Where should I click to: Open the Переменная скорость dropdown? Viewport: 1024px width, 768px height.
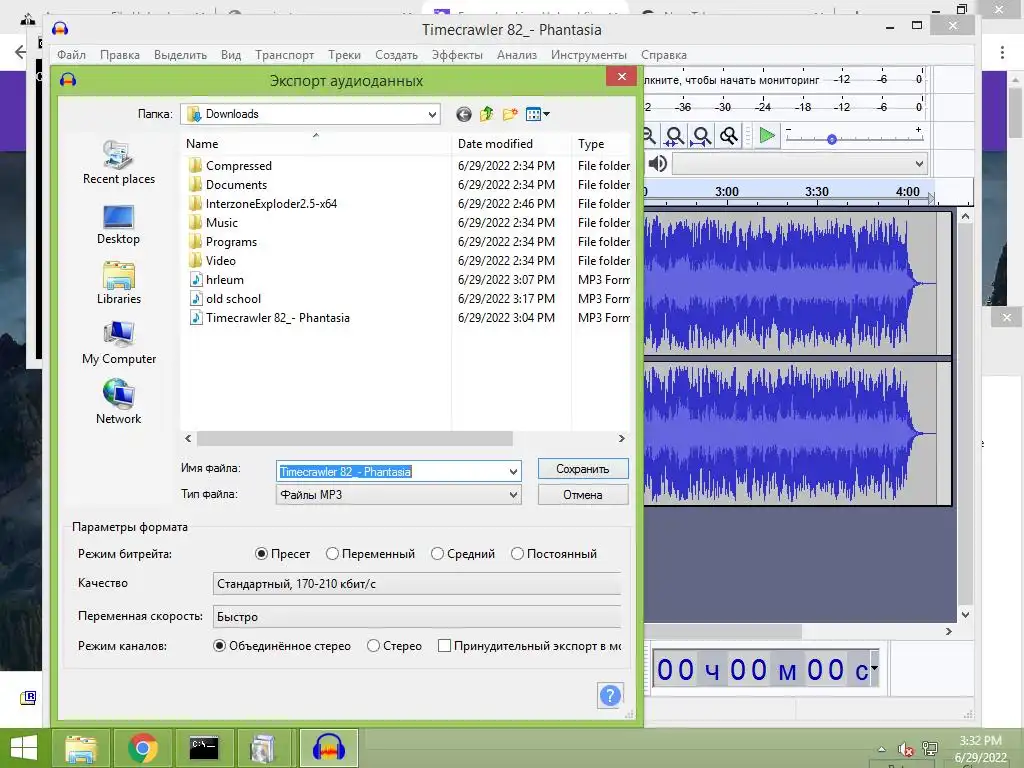click(x=417, y=616)
